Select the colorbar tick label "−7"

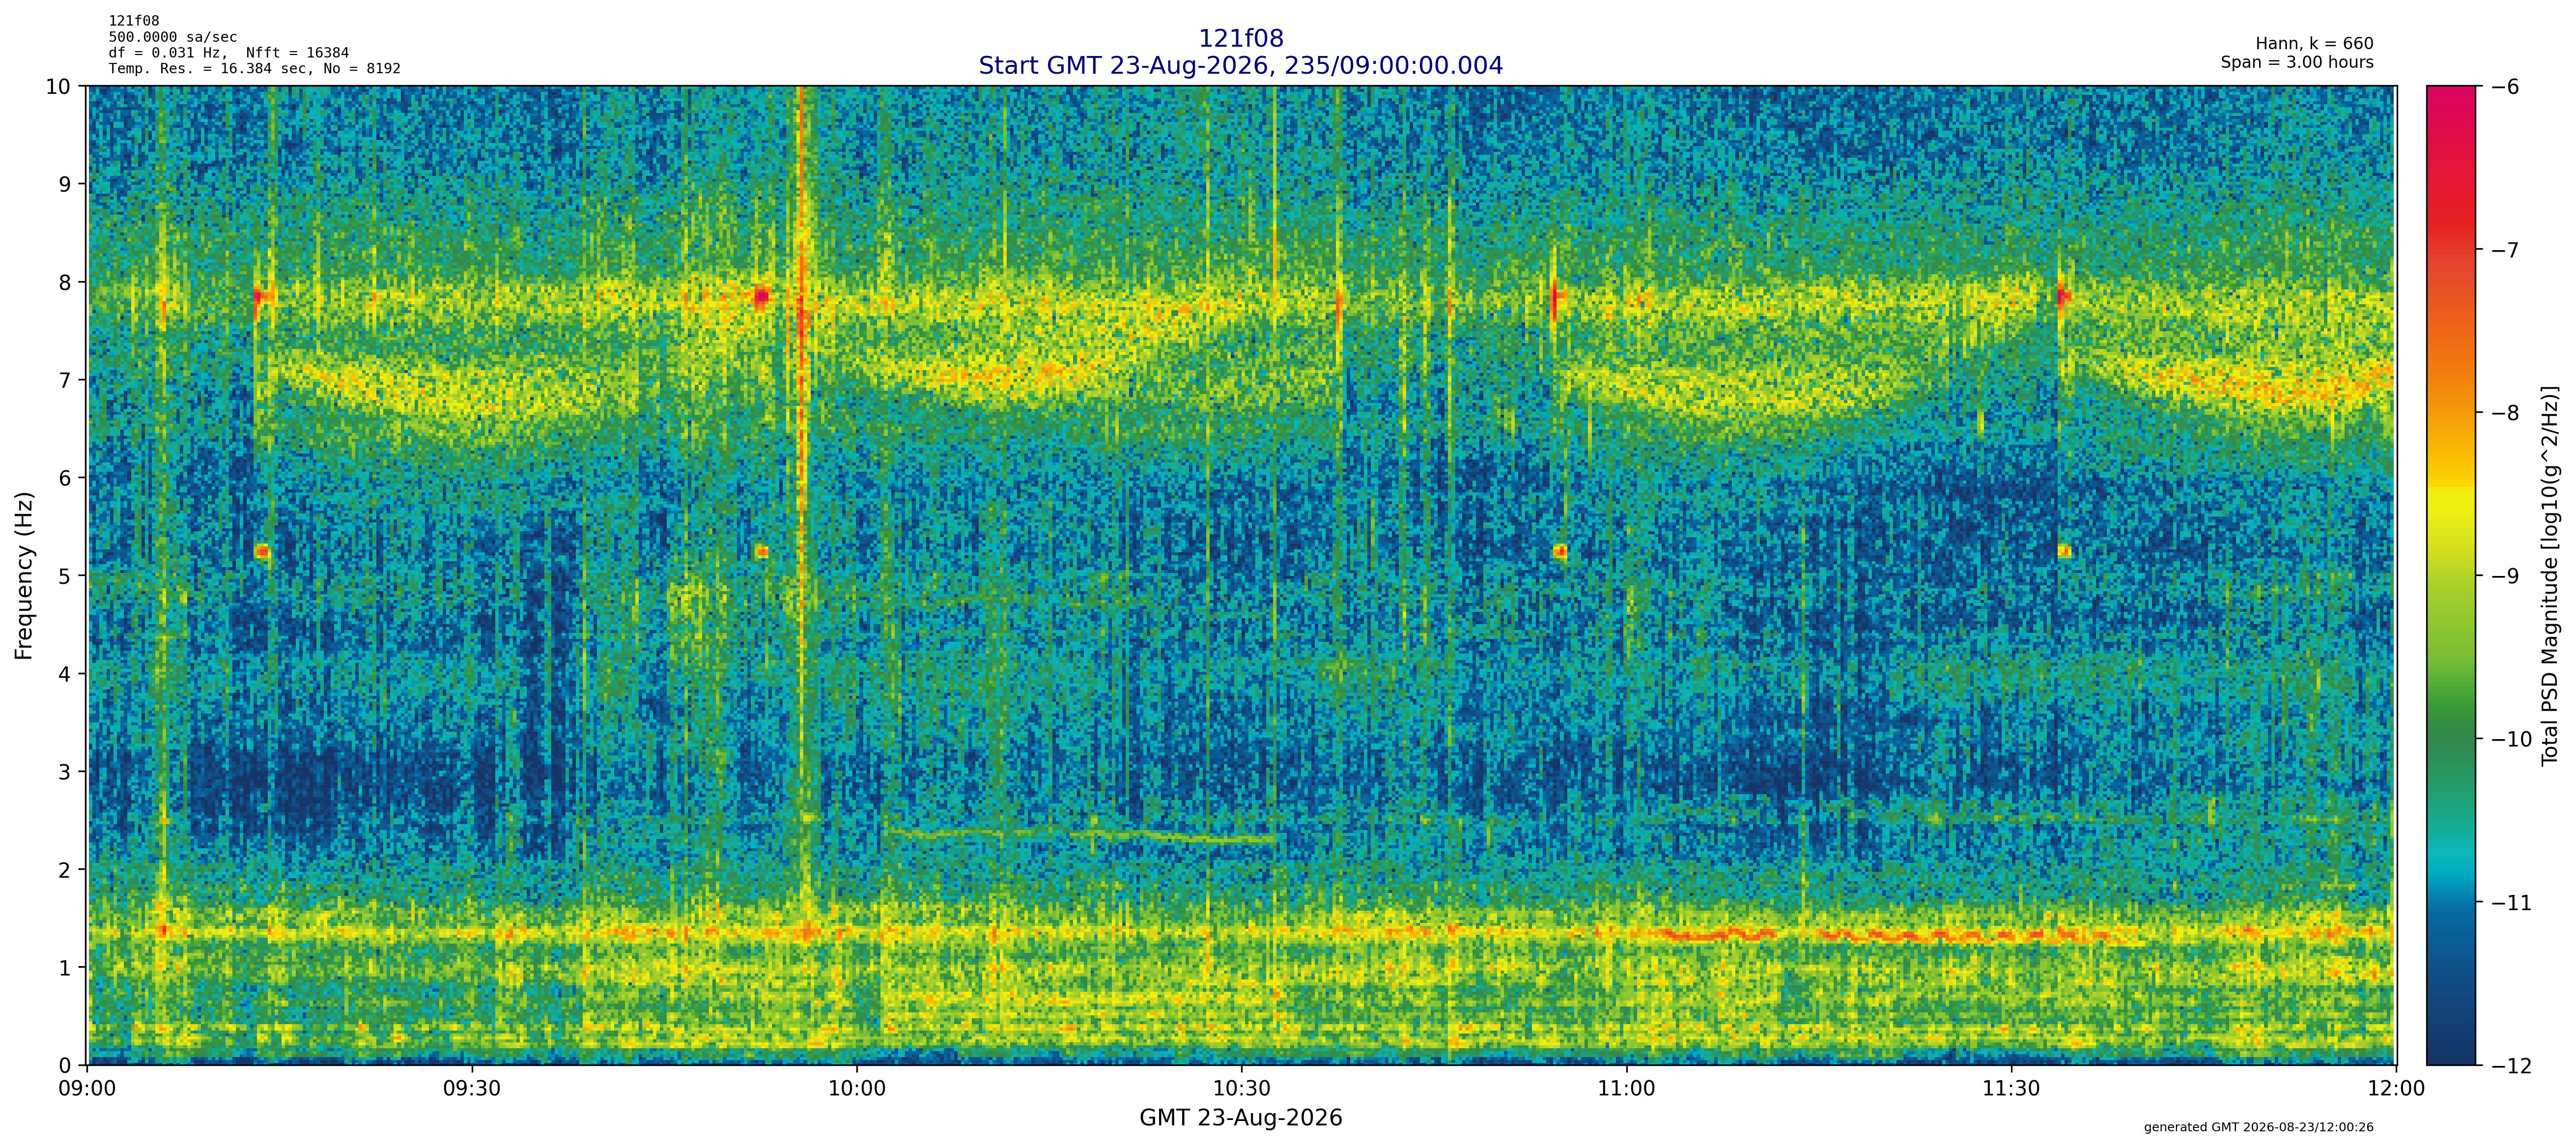pos(2504,249)
